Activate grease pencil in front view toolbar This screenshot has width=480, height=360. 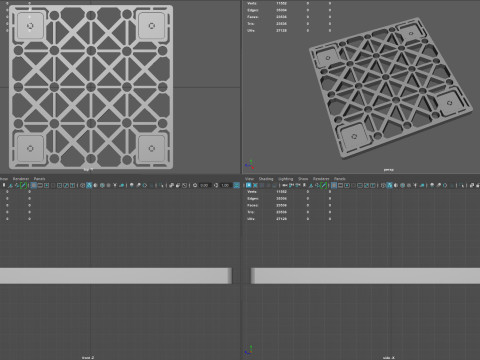pos(23,185)
